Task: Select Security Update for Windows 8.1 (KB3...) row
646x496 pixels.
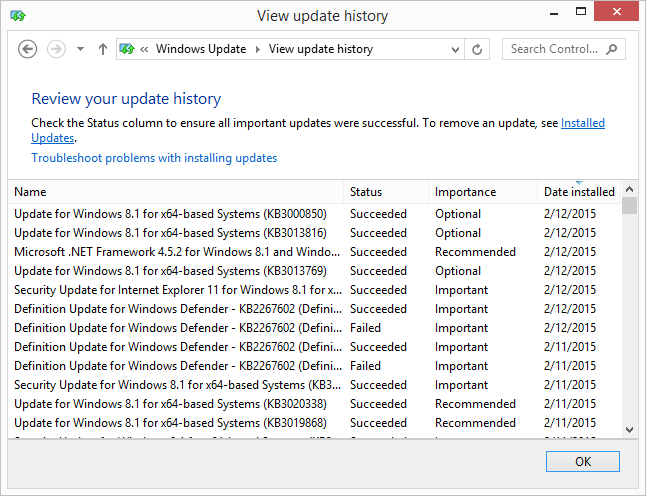Action: [x=314, y=385]
